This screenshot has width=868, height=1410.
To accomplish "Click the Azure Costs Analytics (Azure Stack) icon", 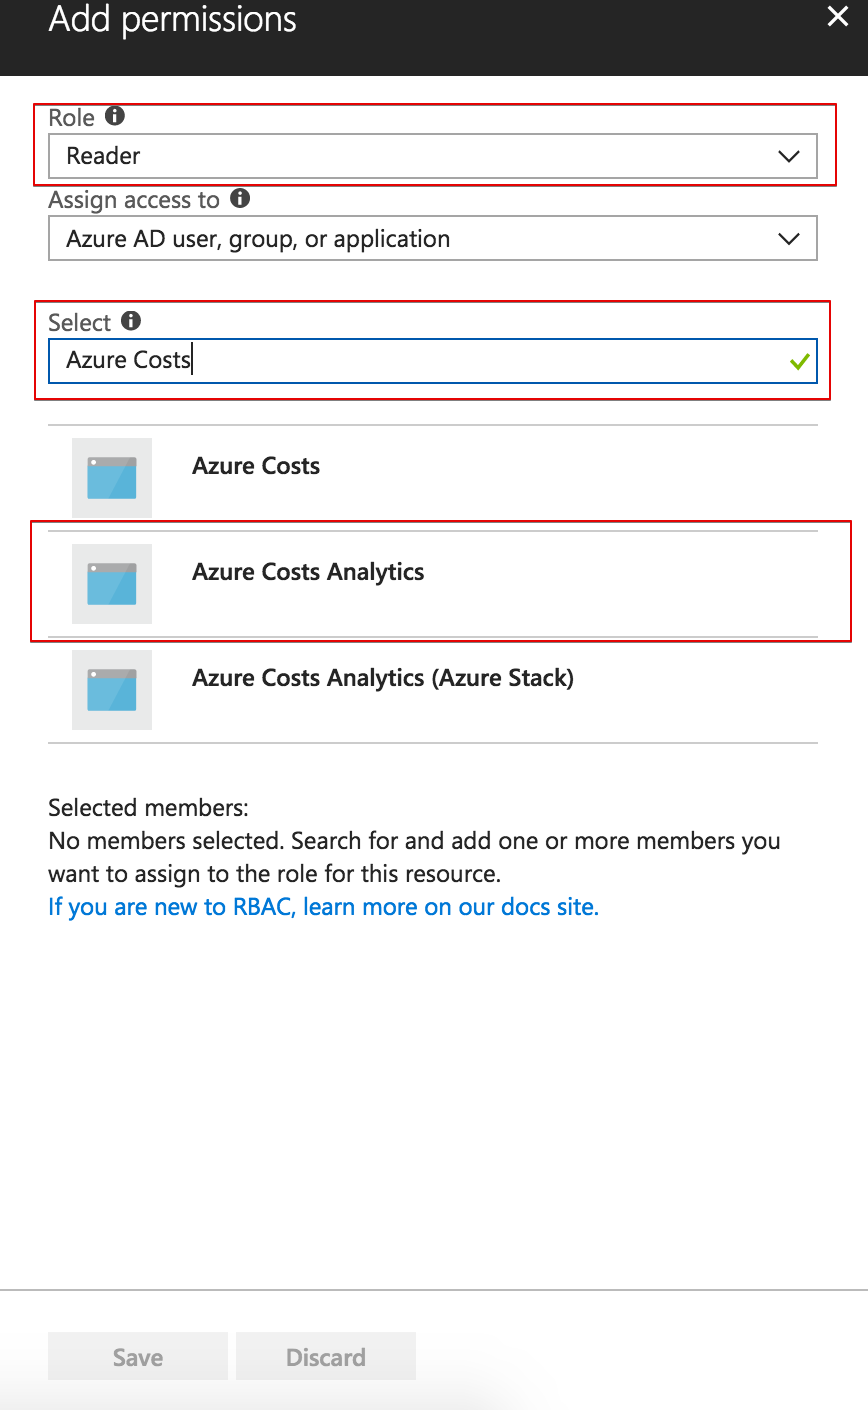I will 112,690.
